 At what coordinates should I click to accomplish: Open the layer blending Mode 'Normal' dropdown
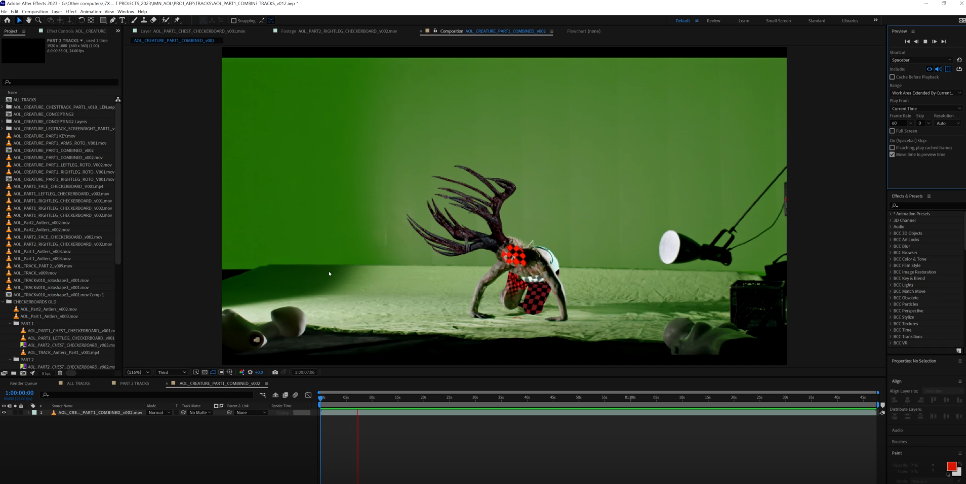[x=160, y=413]
